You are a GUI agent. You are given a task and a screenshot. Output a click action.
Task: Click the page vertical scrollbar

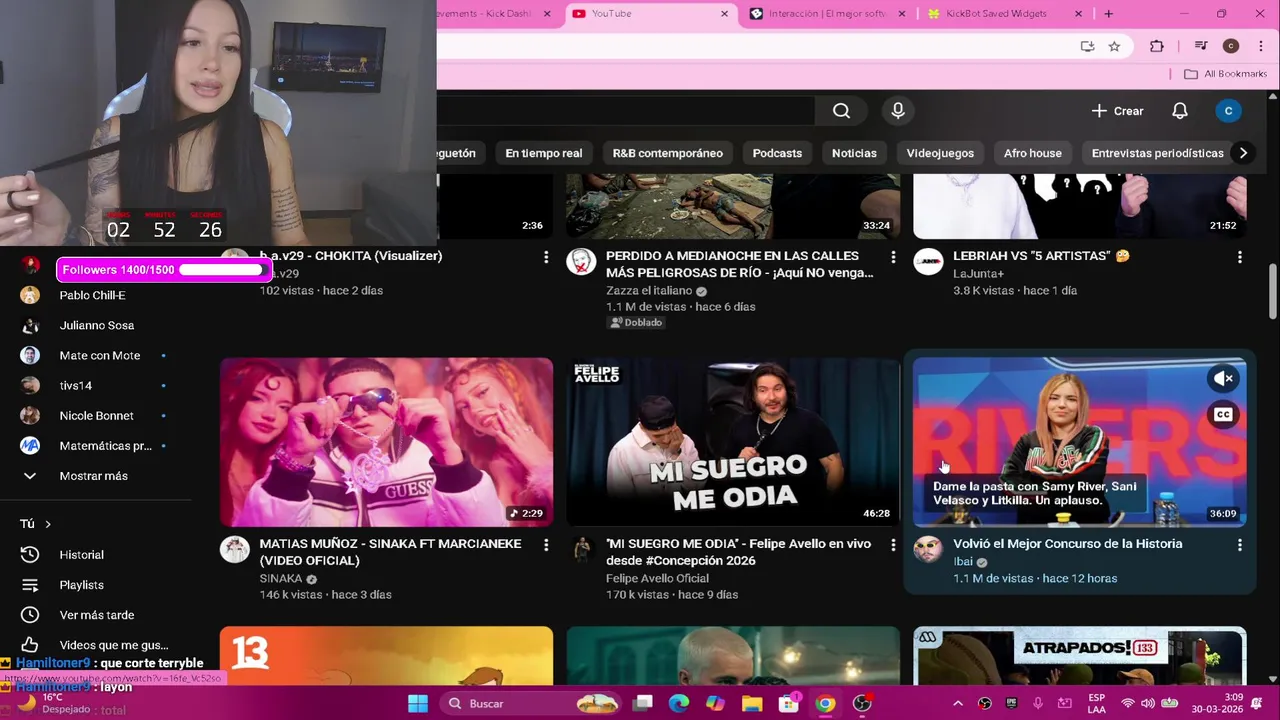point(1272,292)
